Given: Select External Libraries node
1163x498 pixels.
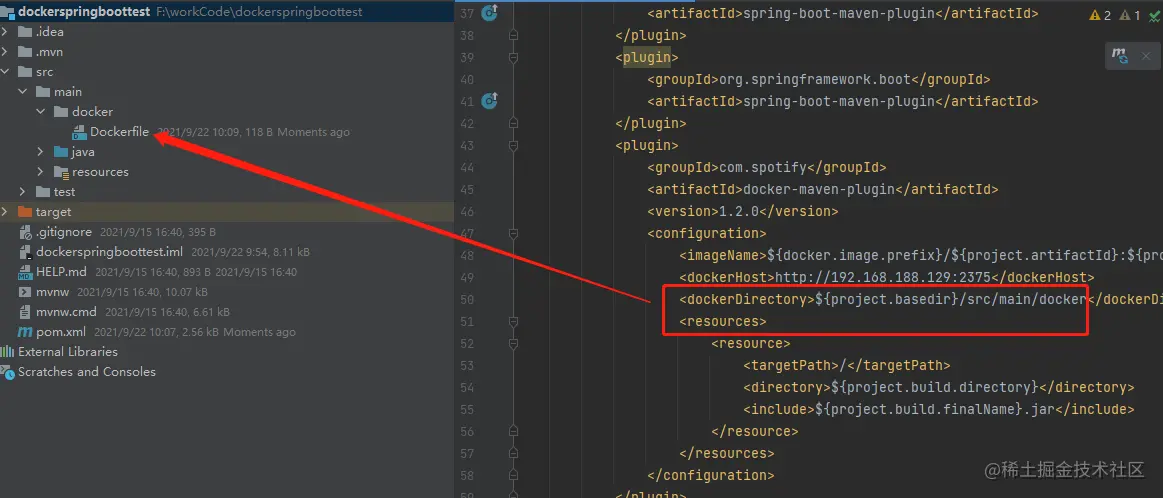Looking at the screenshot, I should pos(68,353).
